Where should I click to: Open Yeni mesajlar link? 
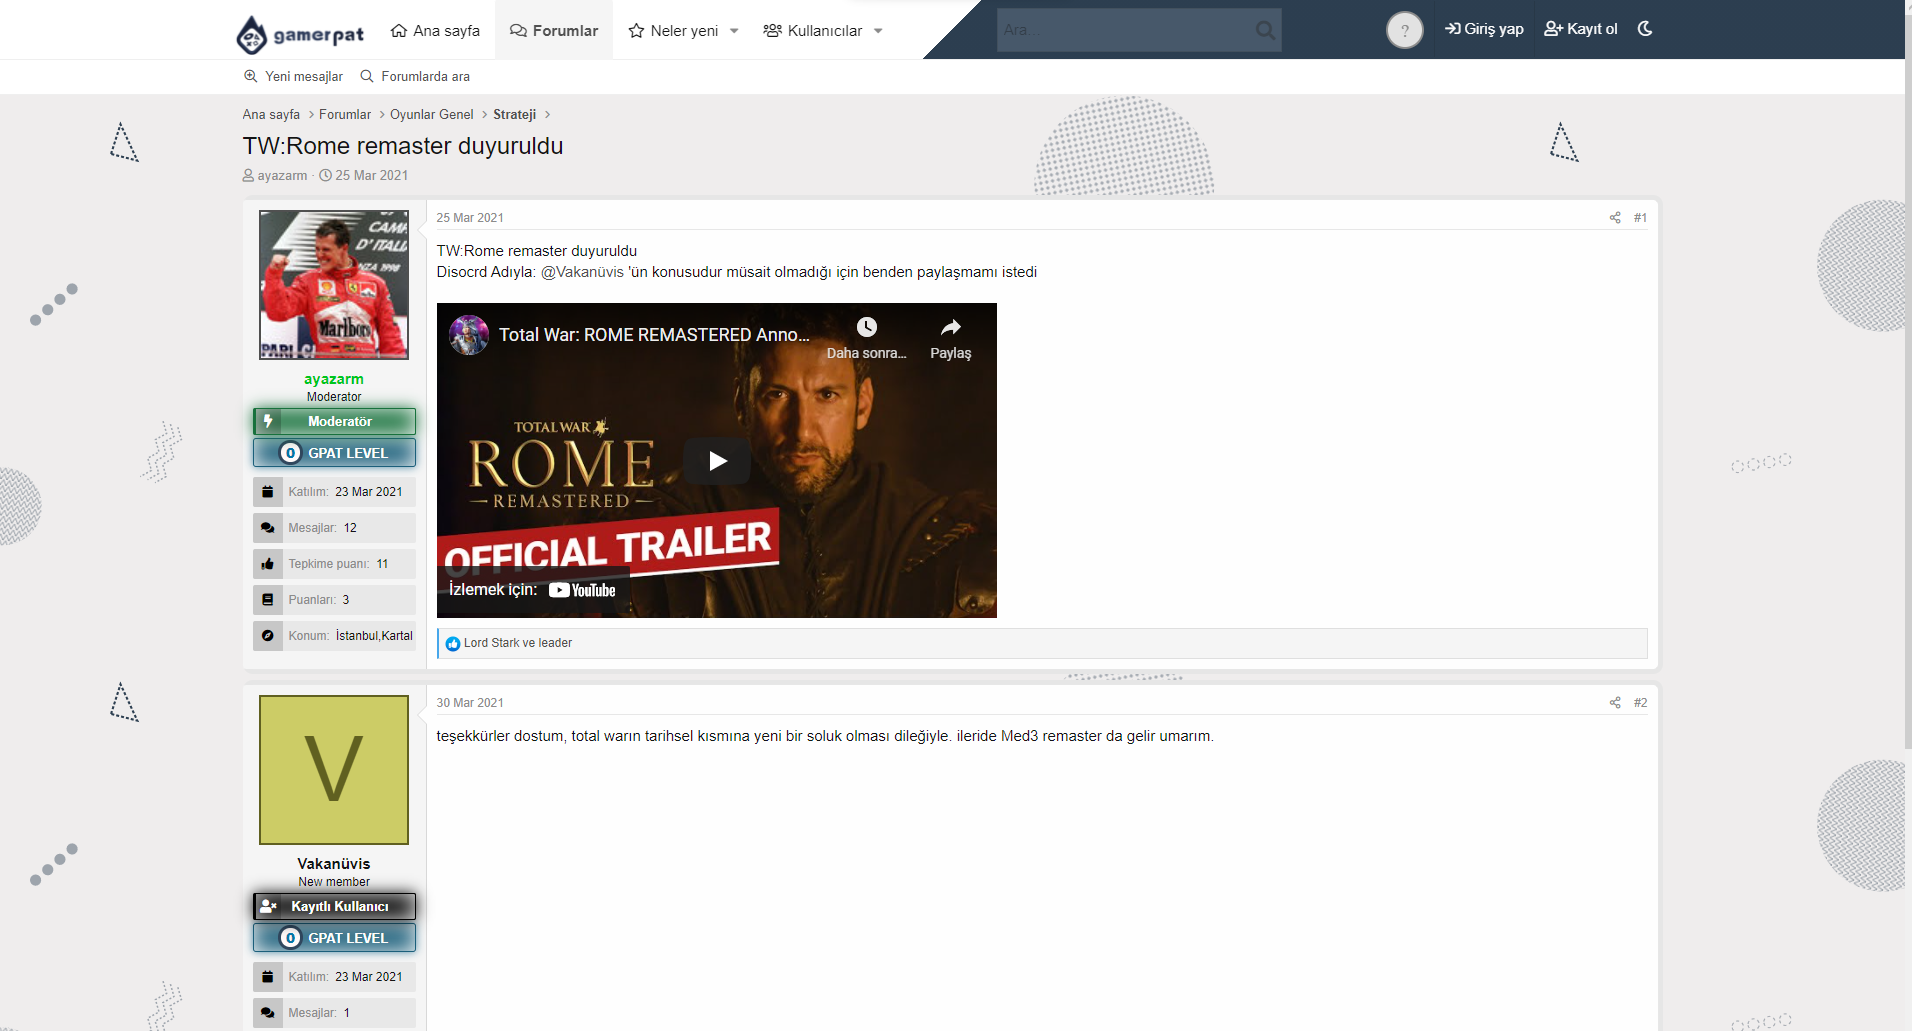coord(293,76)
